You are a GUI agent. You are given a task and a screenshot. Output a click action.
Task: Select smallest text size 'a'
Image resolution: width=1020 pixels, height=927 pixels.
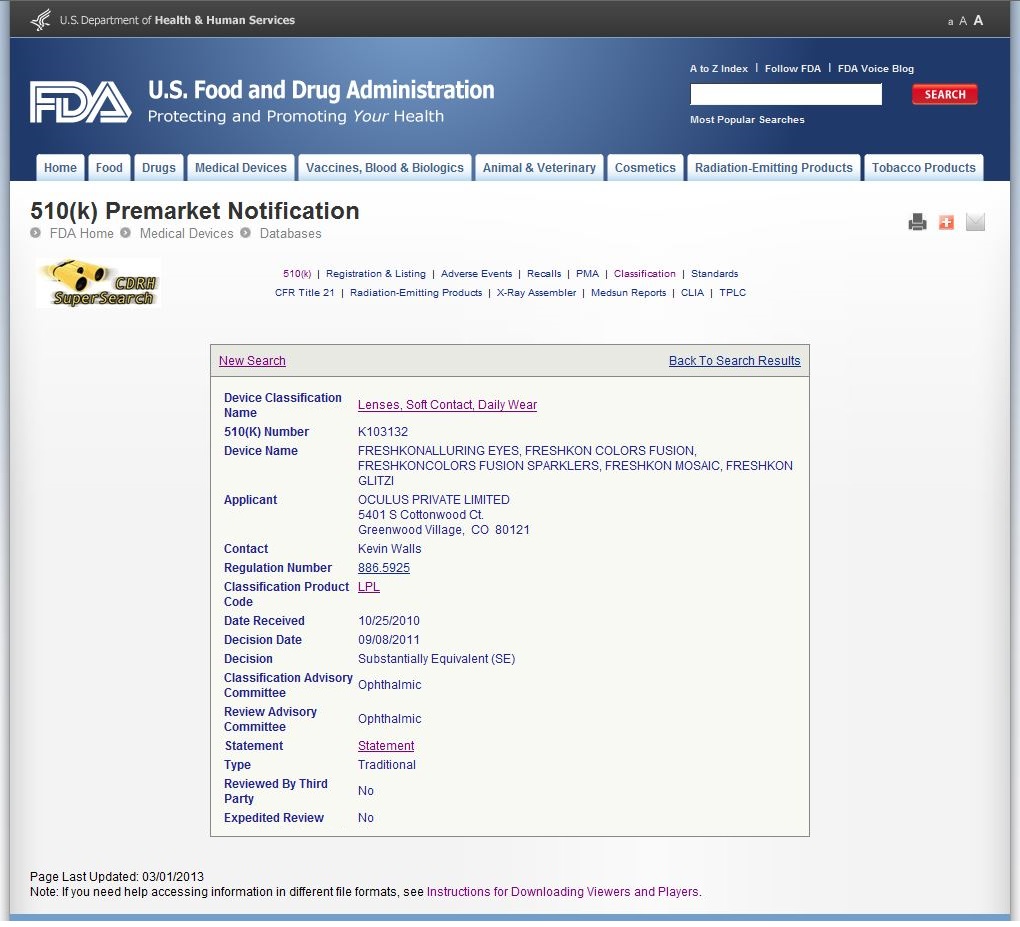pyautogui.click(x=950, y=21)
